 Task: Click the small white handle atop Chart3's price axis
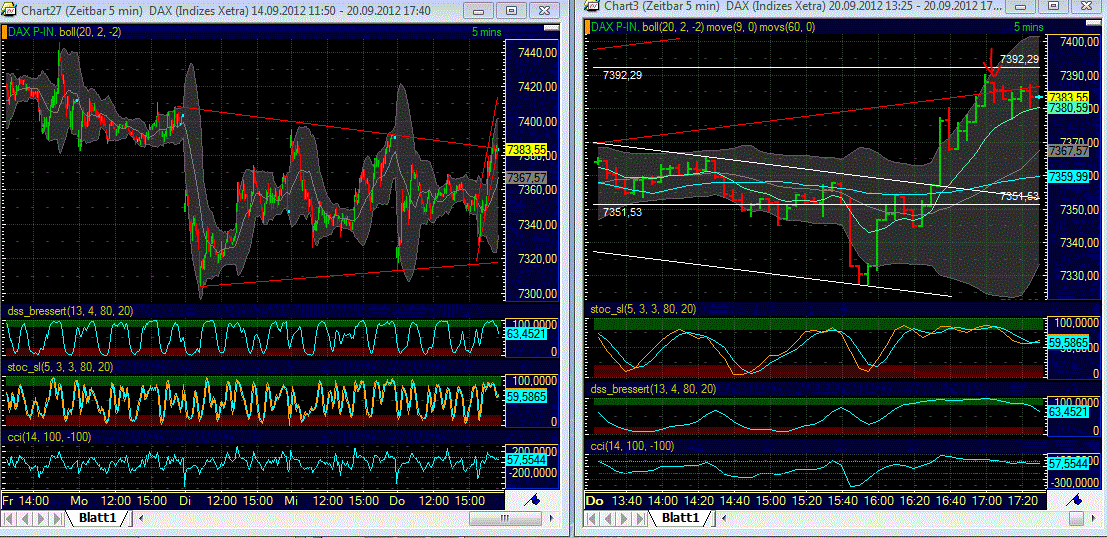pos(1094,21)
